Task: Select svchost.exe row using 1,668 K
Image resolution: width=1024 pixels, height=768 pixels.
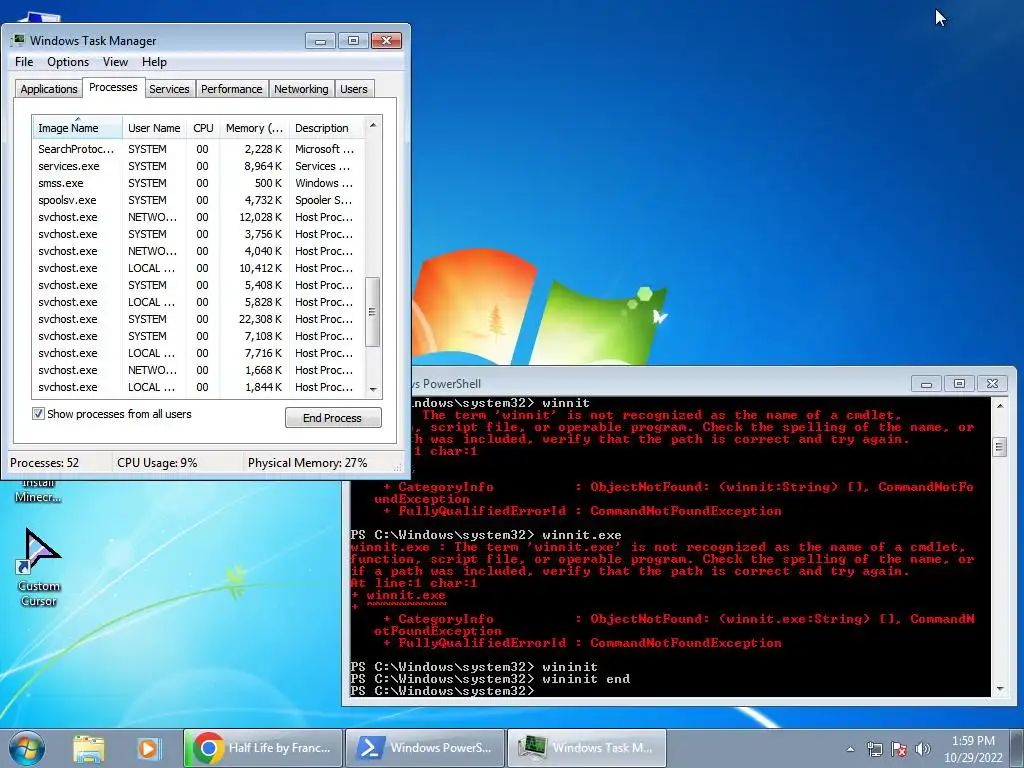Action: click(x=198, y=370)
